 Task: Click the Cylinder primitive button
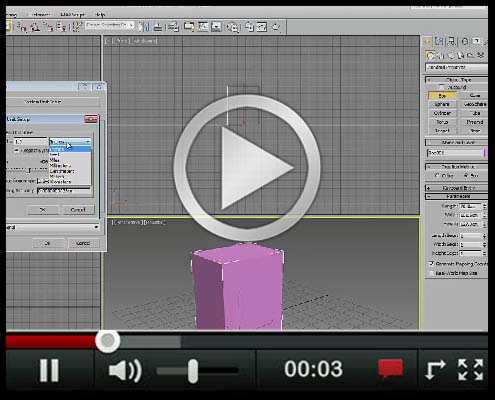pos(442,113)
